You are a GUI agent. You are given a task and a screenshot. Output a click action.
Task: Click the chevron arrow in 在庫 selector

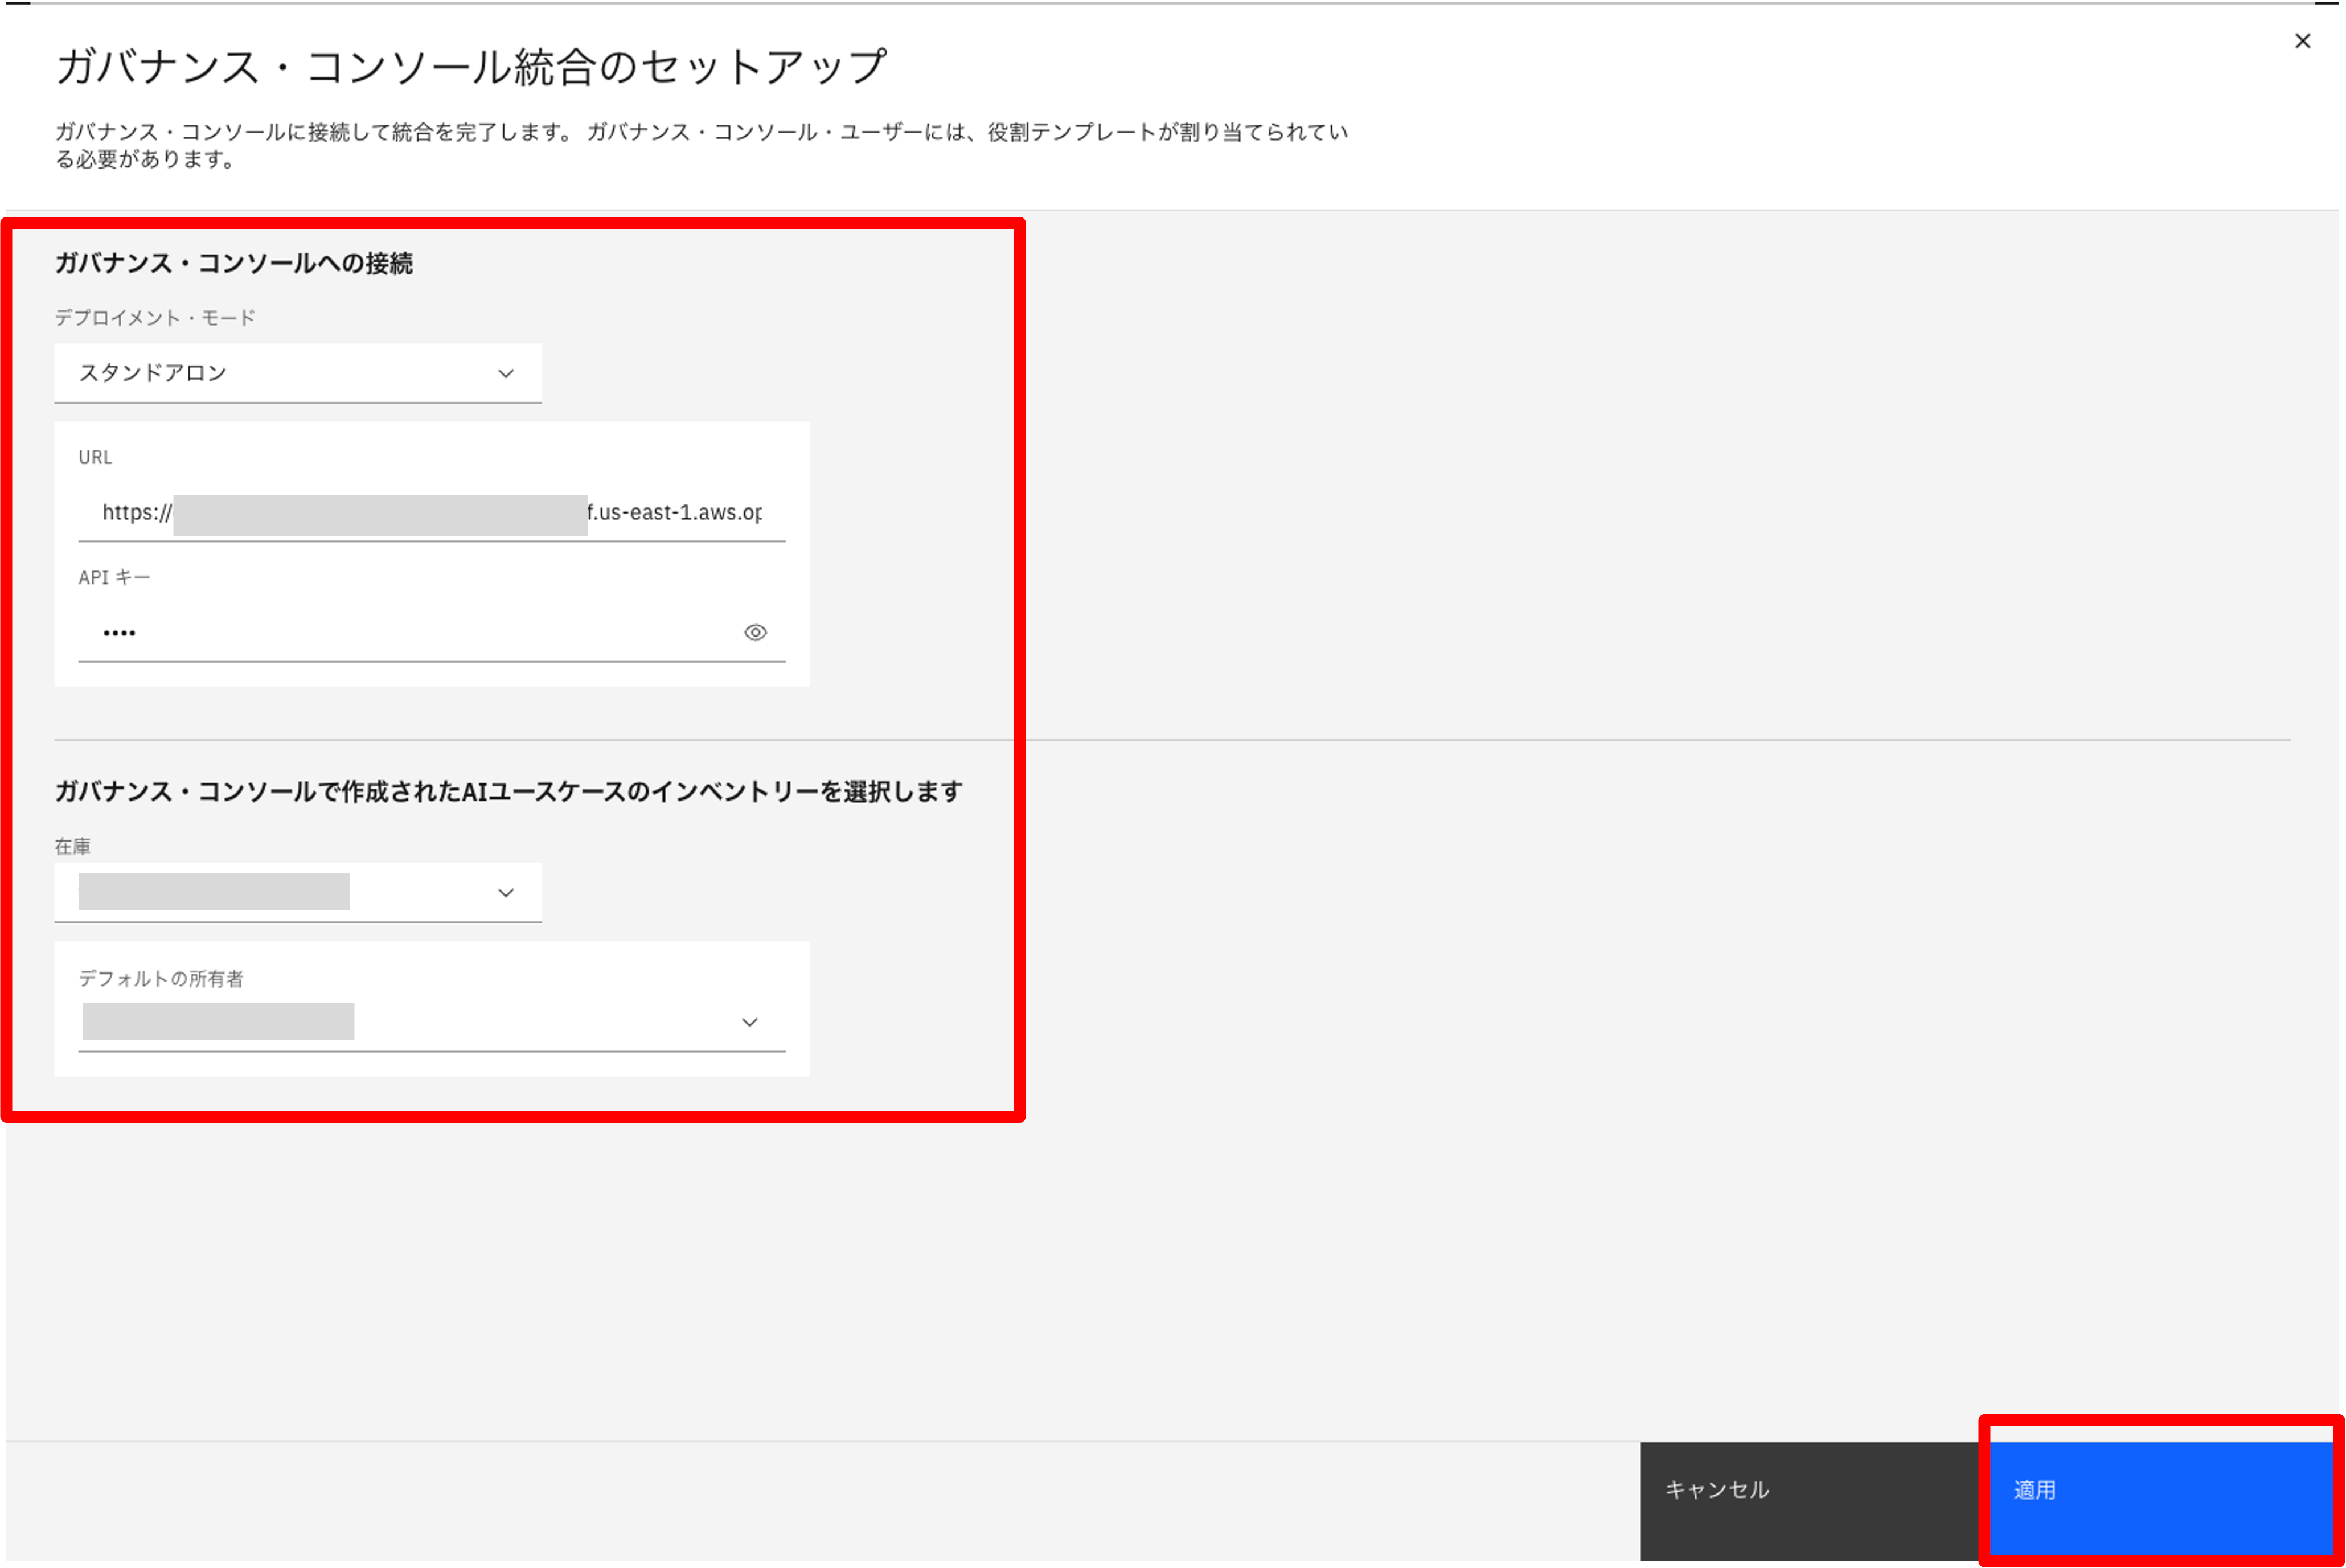[506, 892]
